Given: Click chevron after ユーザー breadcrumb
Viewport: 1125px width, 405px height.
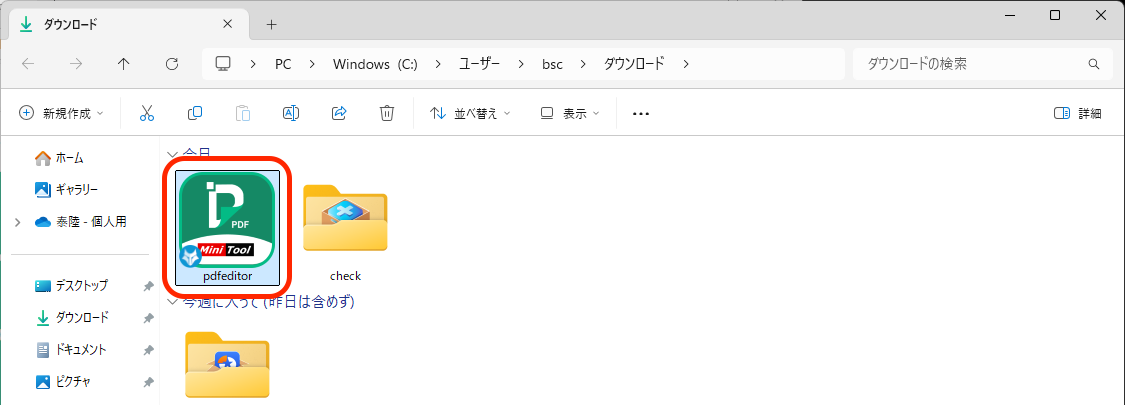Looking at the screenshot, I should [522, 64].
